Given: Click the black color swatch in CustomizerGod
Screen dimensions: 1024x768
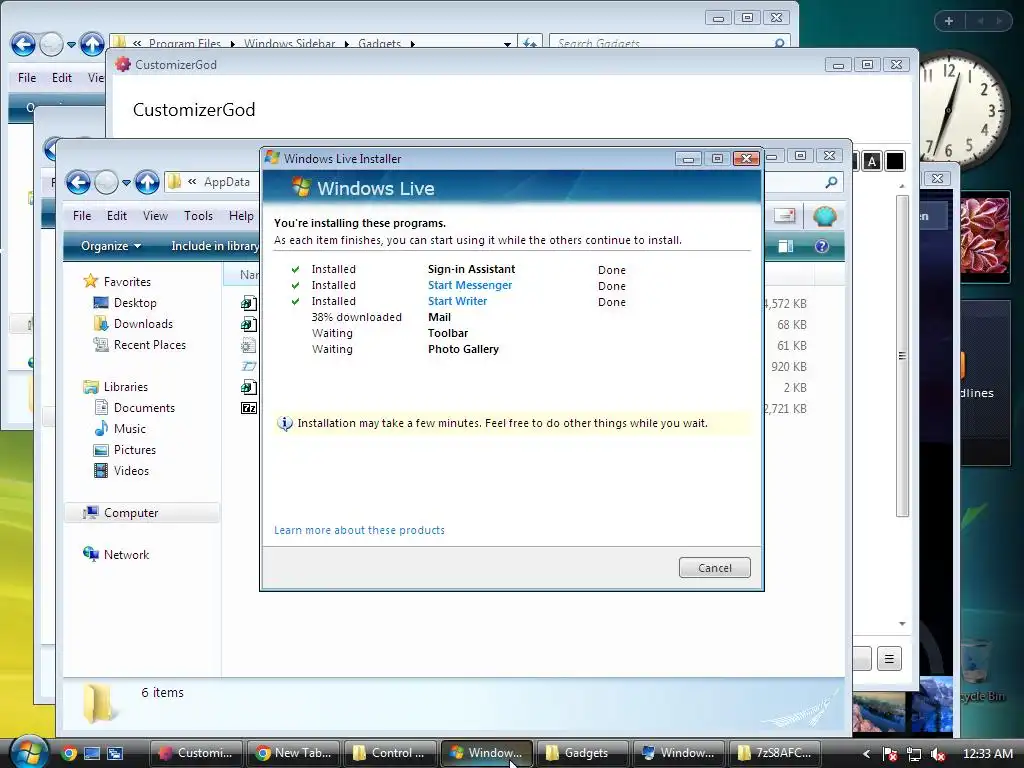Looking at the screenshot, I should pos(895,161).
